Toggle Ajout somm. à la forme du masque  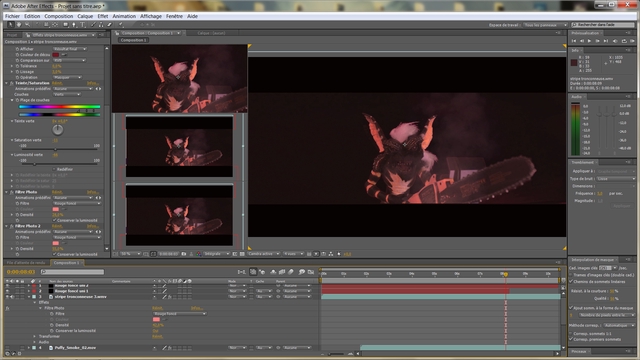[x=571, y=307]
